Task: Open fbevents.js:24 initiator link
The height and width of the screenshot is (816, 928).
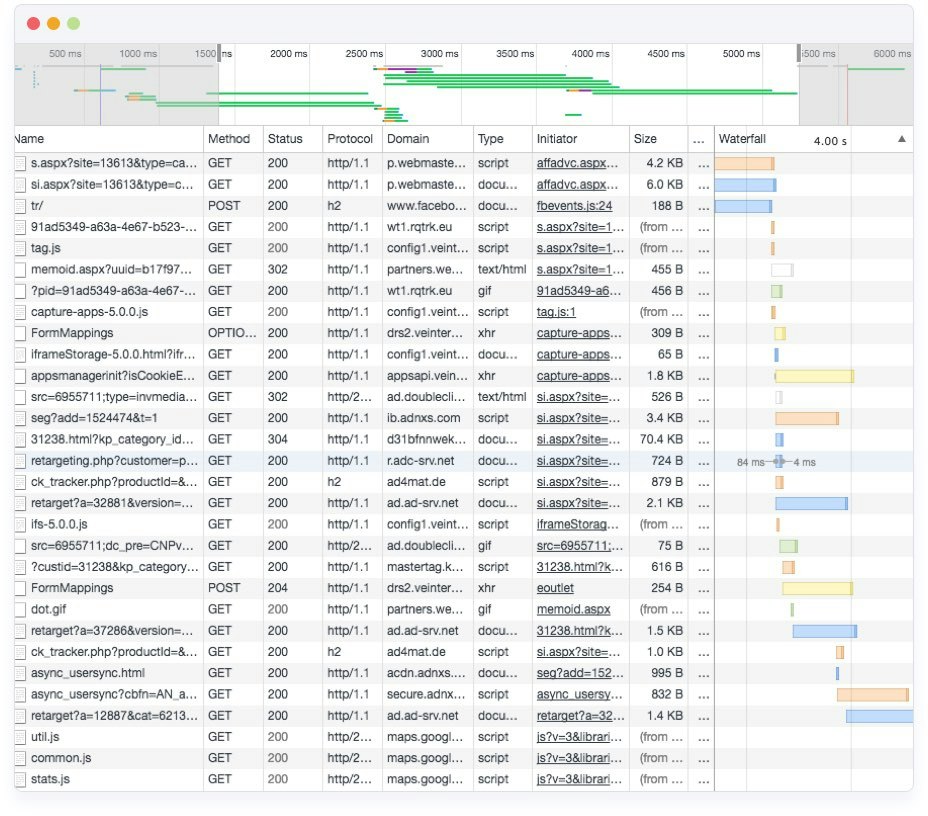Action: [x=574, y=206]
